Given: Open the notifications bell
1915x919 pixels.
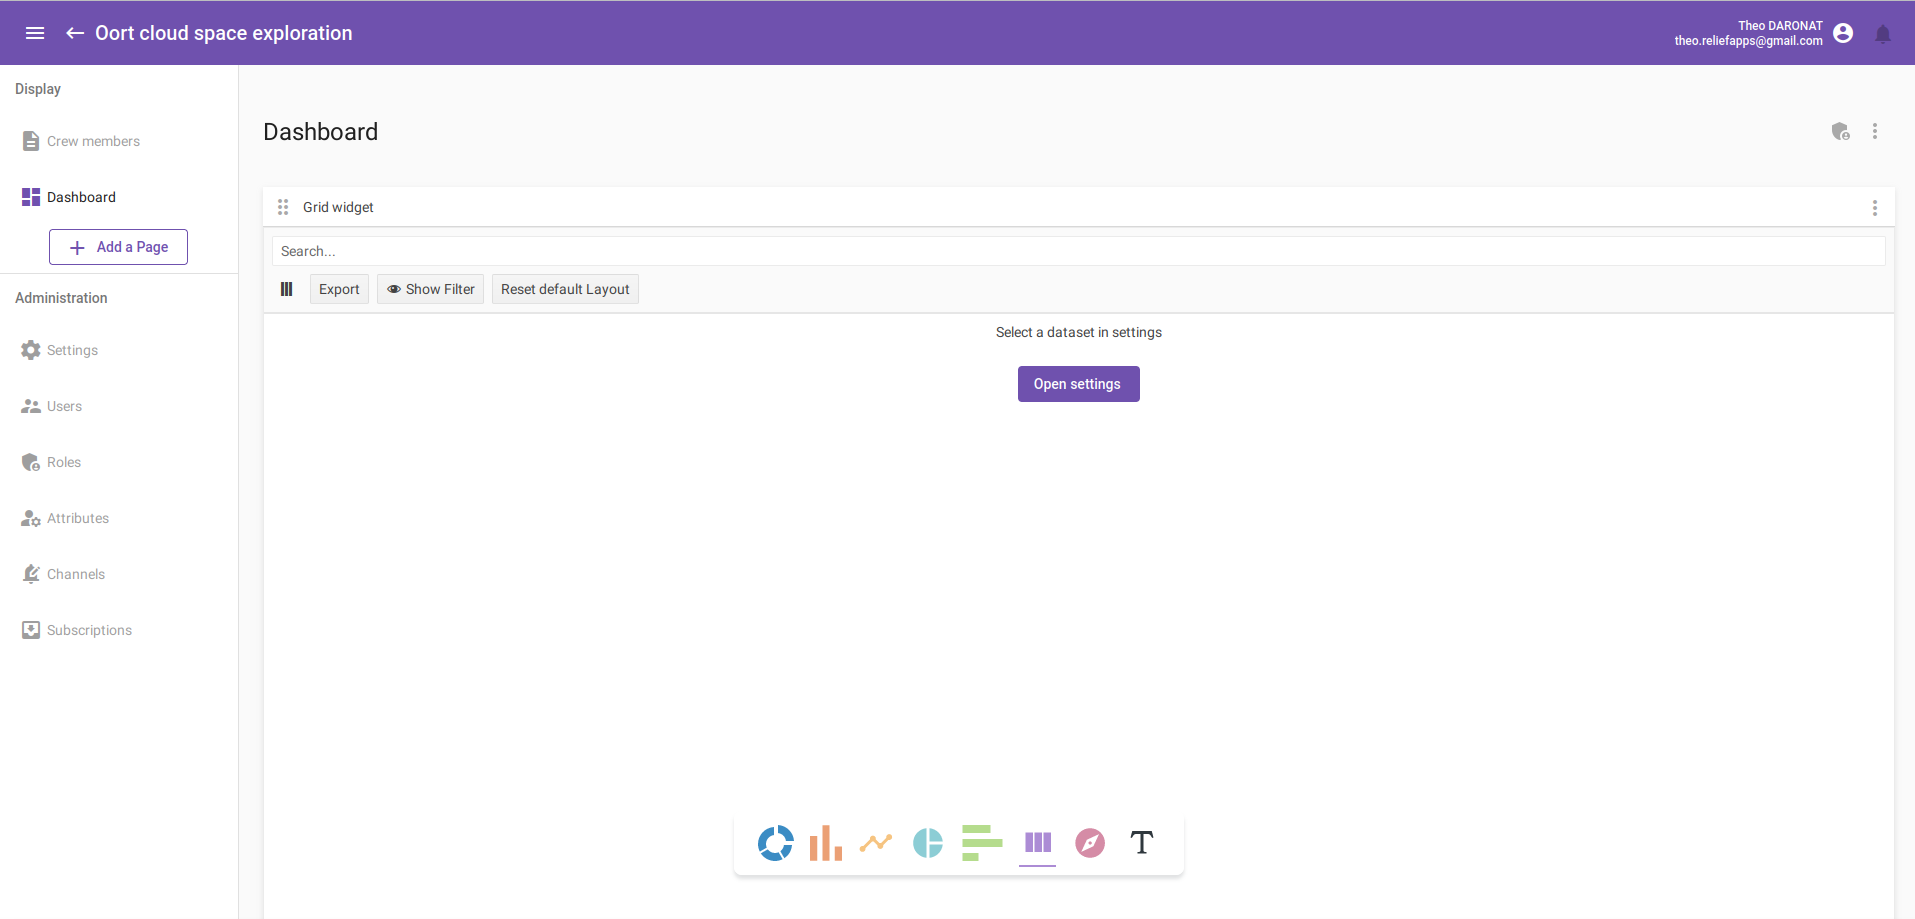Looking at the screenshot, I should [1883, 34].
